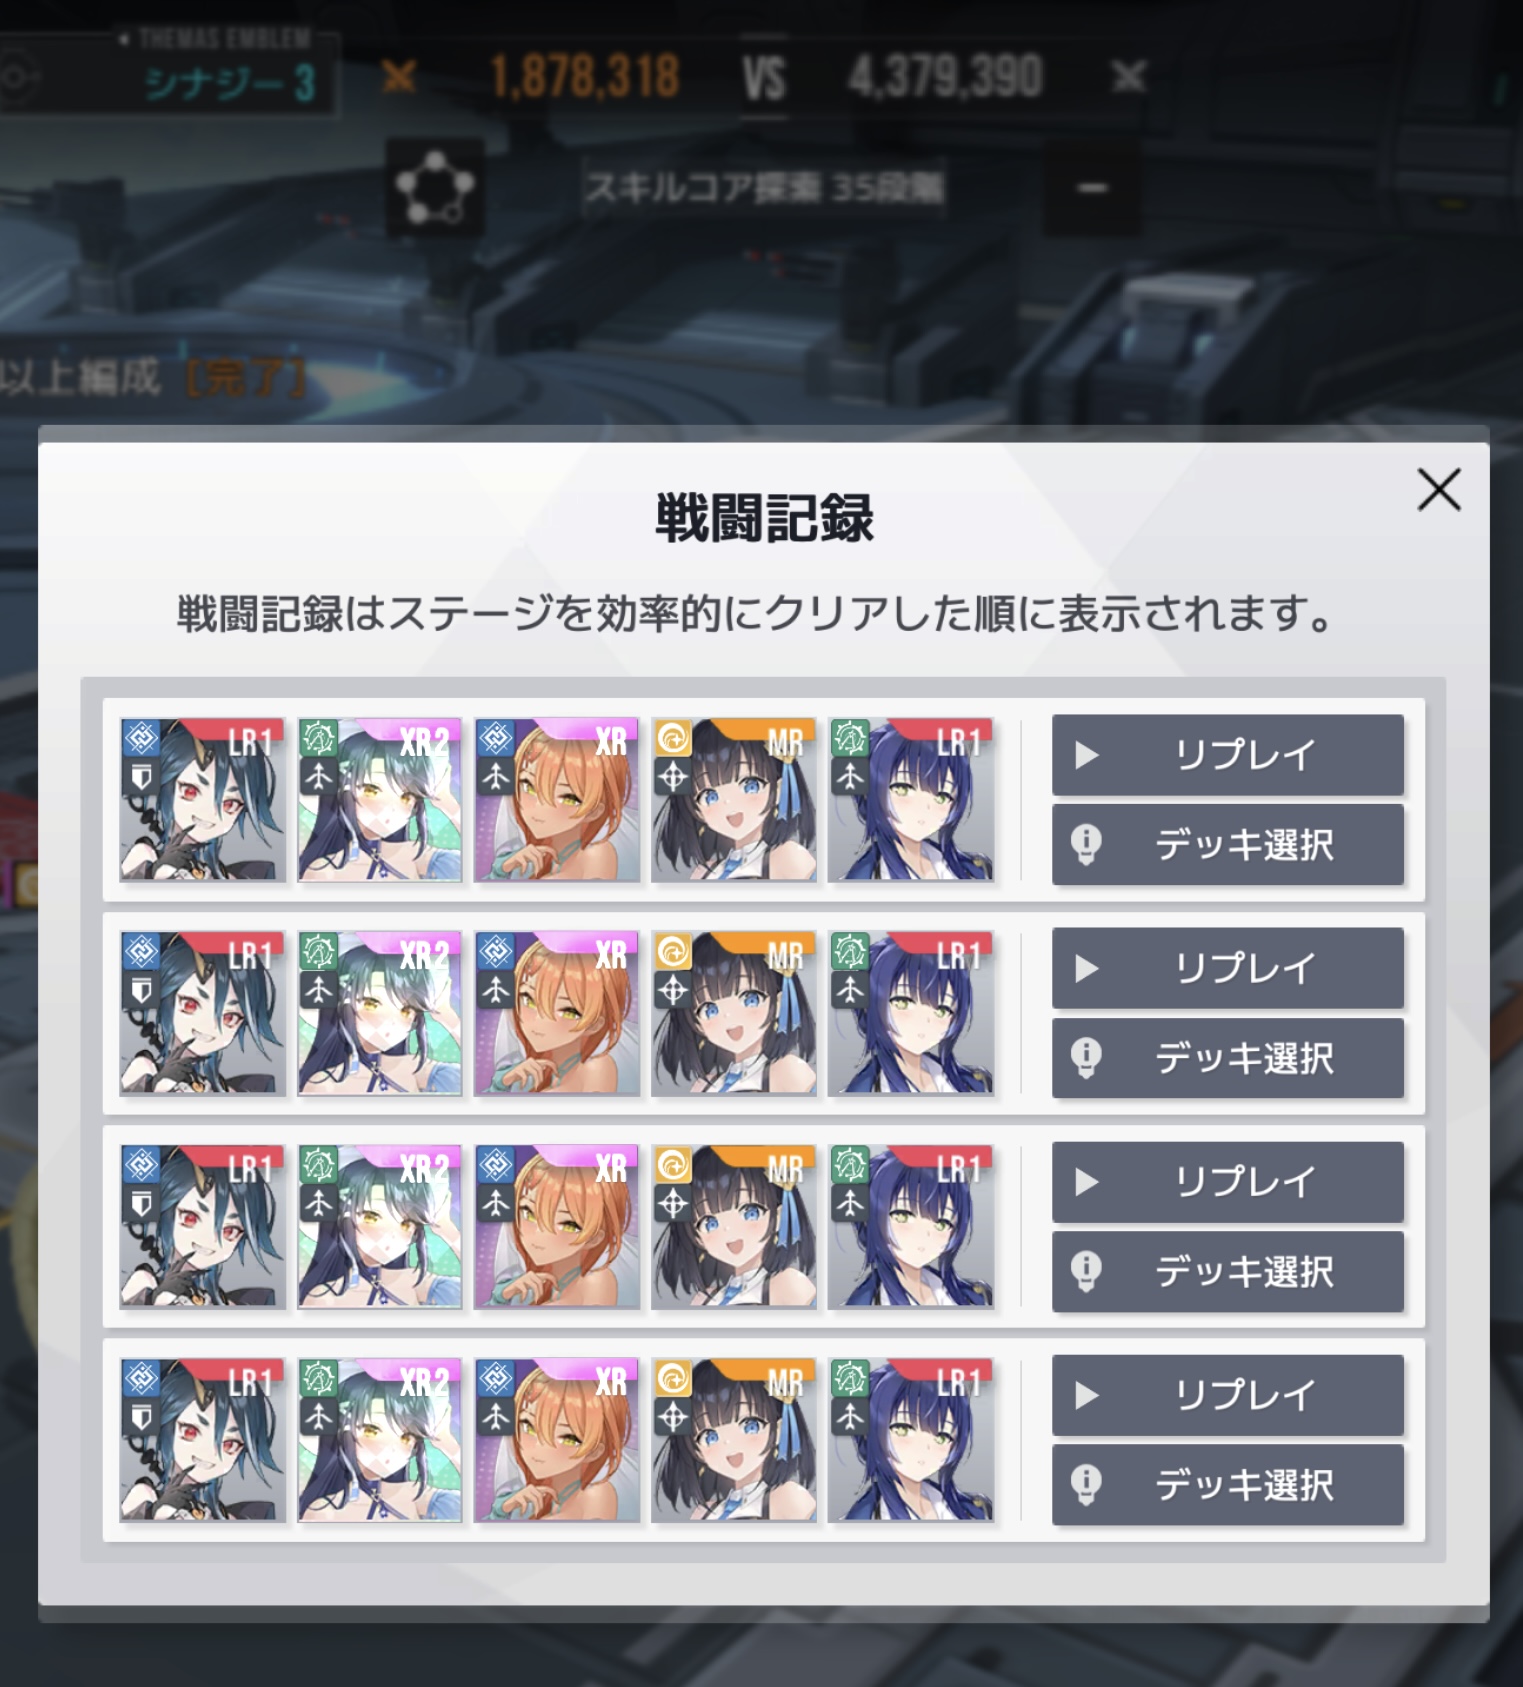Screen dimensions: 1523x1687
Task: Play the third row's replay
Action: coord(1227,1182)
